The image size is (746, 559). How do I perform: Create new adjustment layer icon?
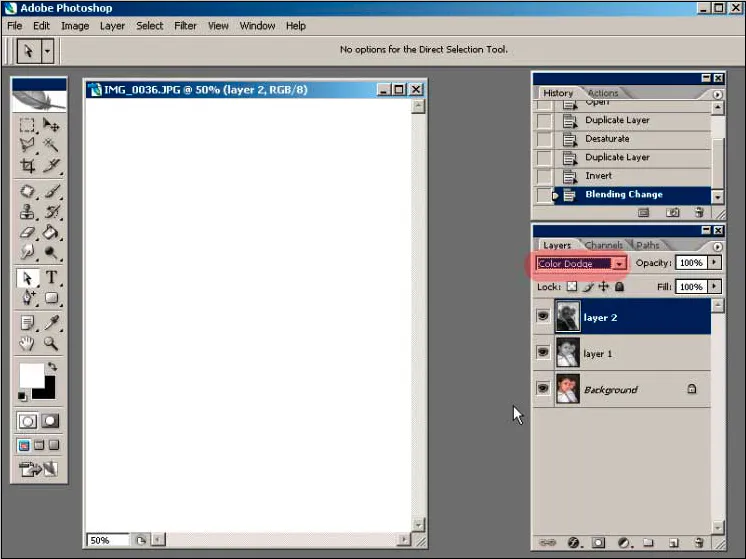623,542
